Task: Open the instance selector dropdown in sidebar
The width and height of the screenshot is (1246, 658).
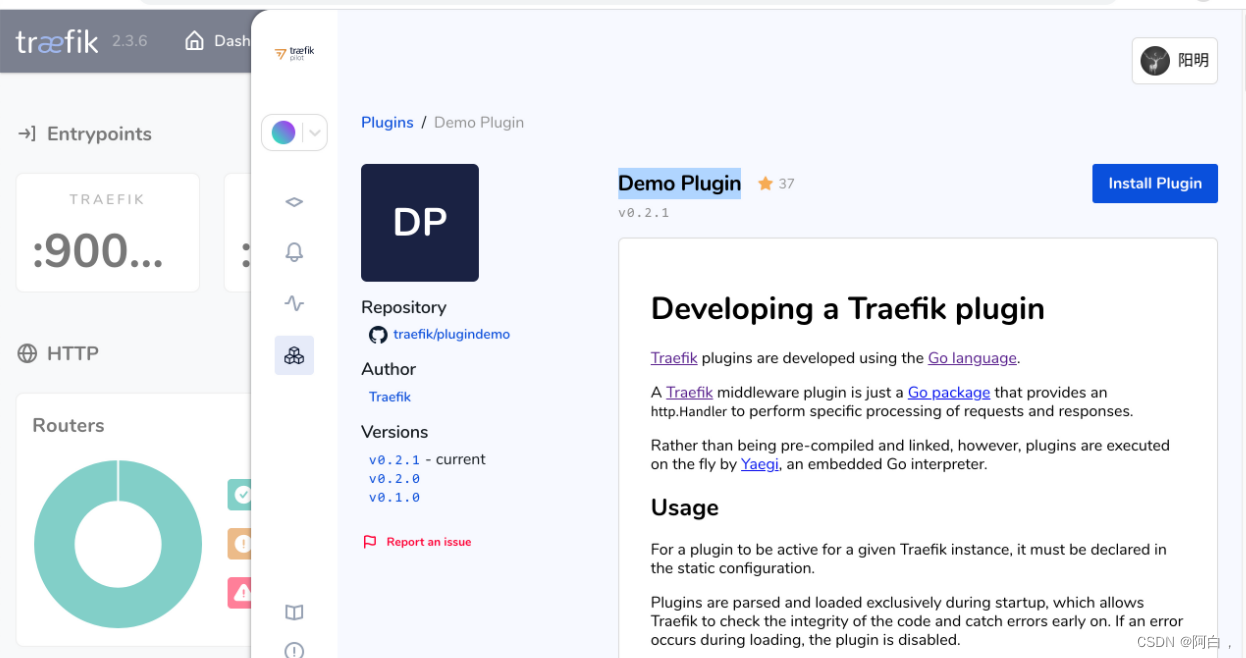Action: [x=294, y=132]
